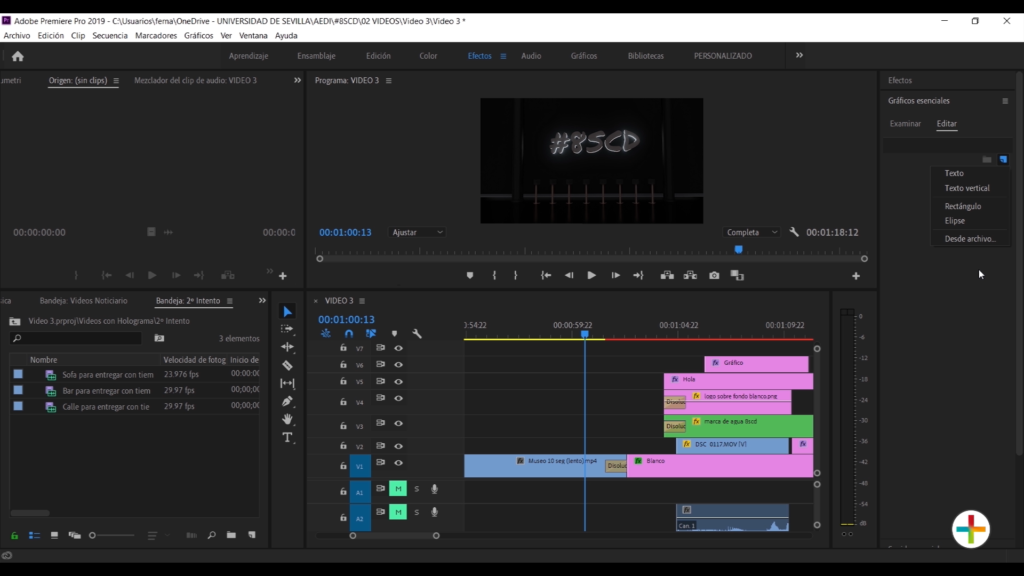Open the Programa VIDEO 3 panel menu
The height and width of the screenshot is (576, 1024).
[389, 80]
